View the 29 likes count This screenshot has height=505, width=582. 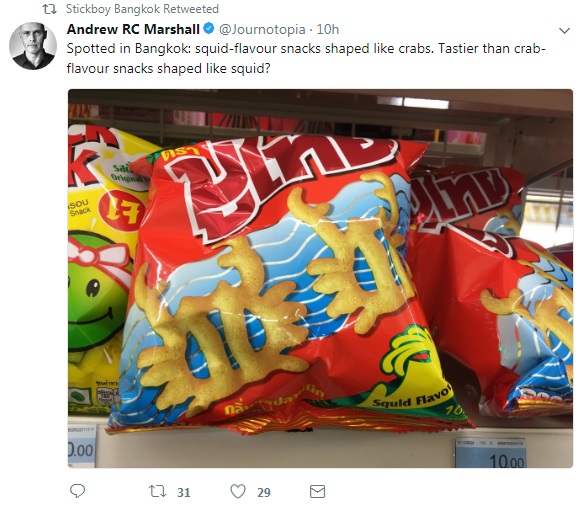(264, 492)
